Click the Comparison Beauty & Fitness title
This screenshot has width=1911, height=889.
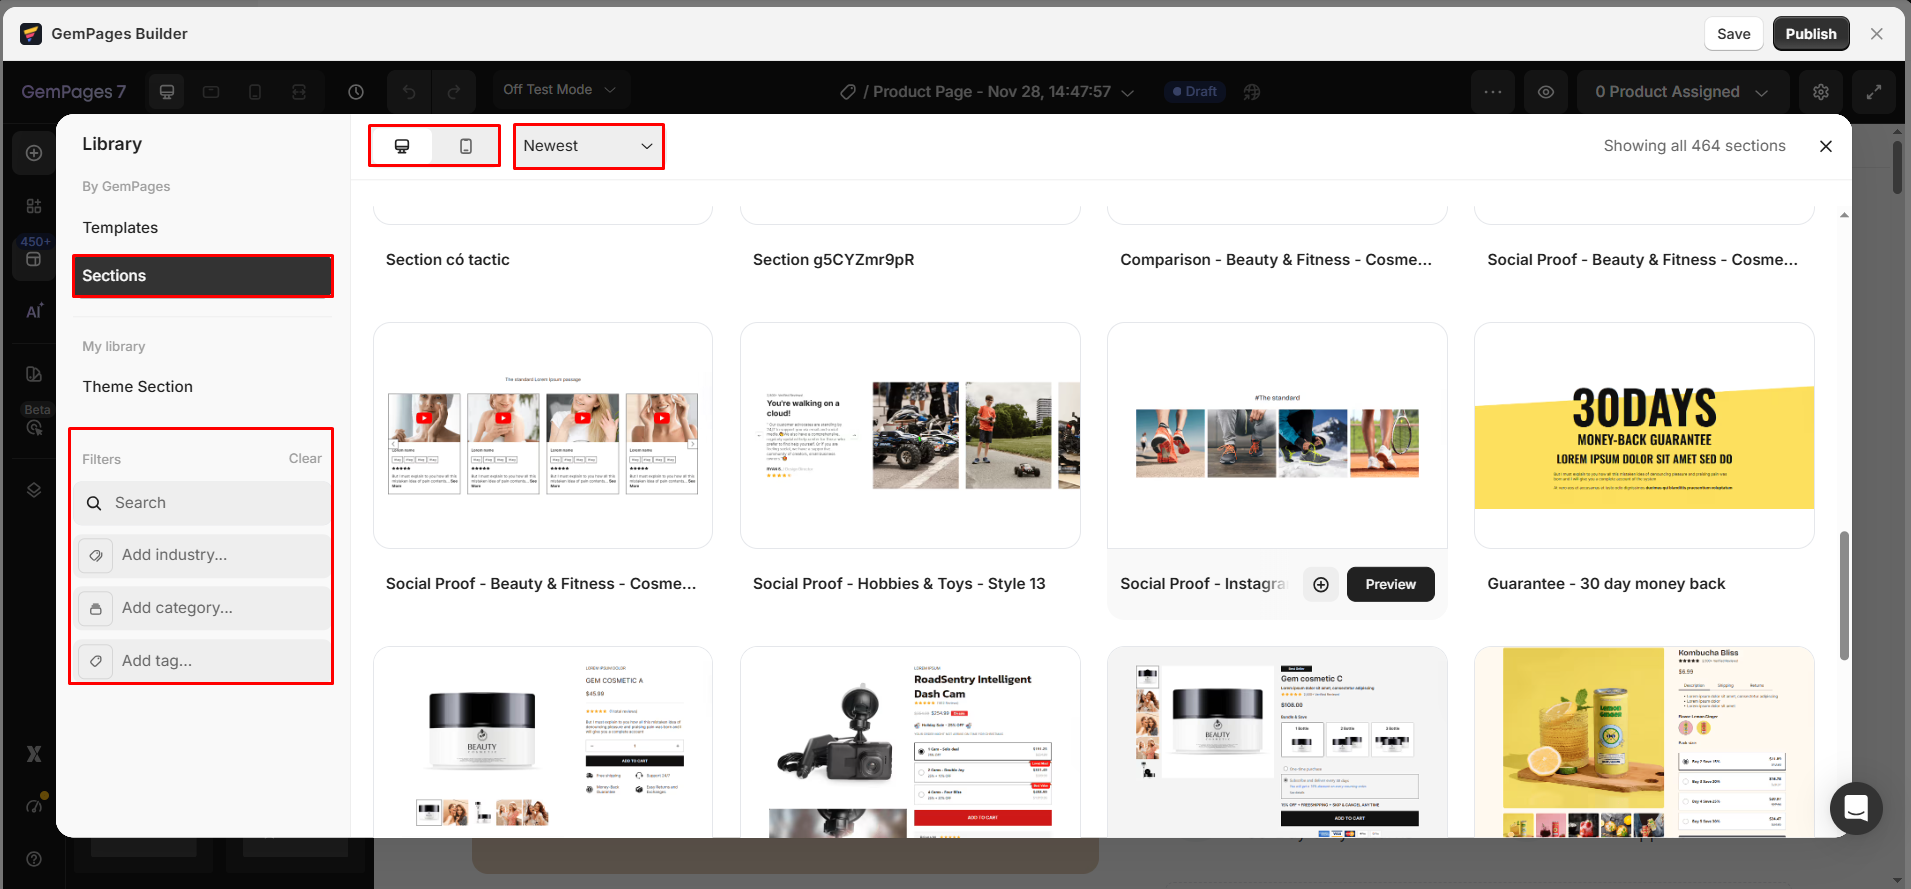[1276, 260]
